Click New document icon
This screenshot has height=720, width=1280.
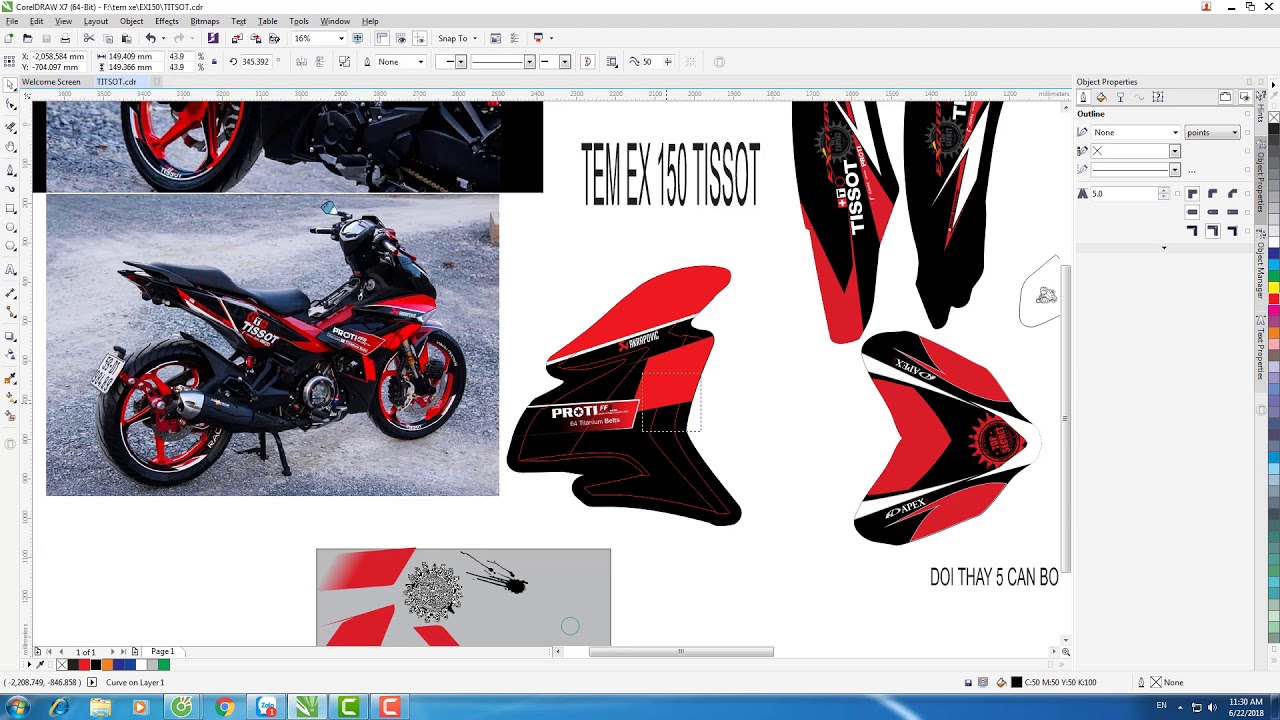point(10,38)
